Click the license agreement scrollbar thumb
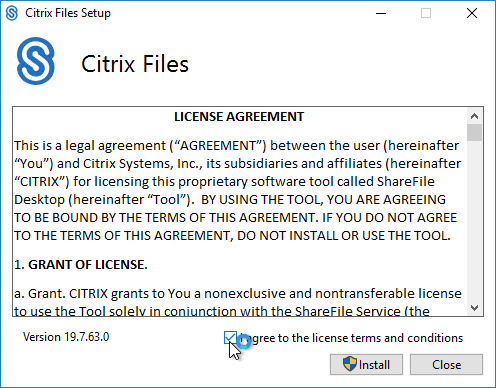This screenshot has width=496, height=388. (x=474, y=132)
